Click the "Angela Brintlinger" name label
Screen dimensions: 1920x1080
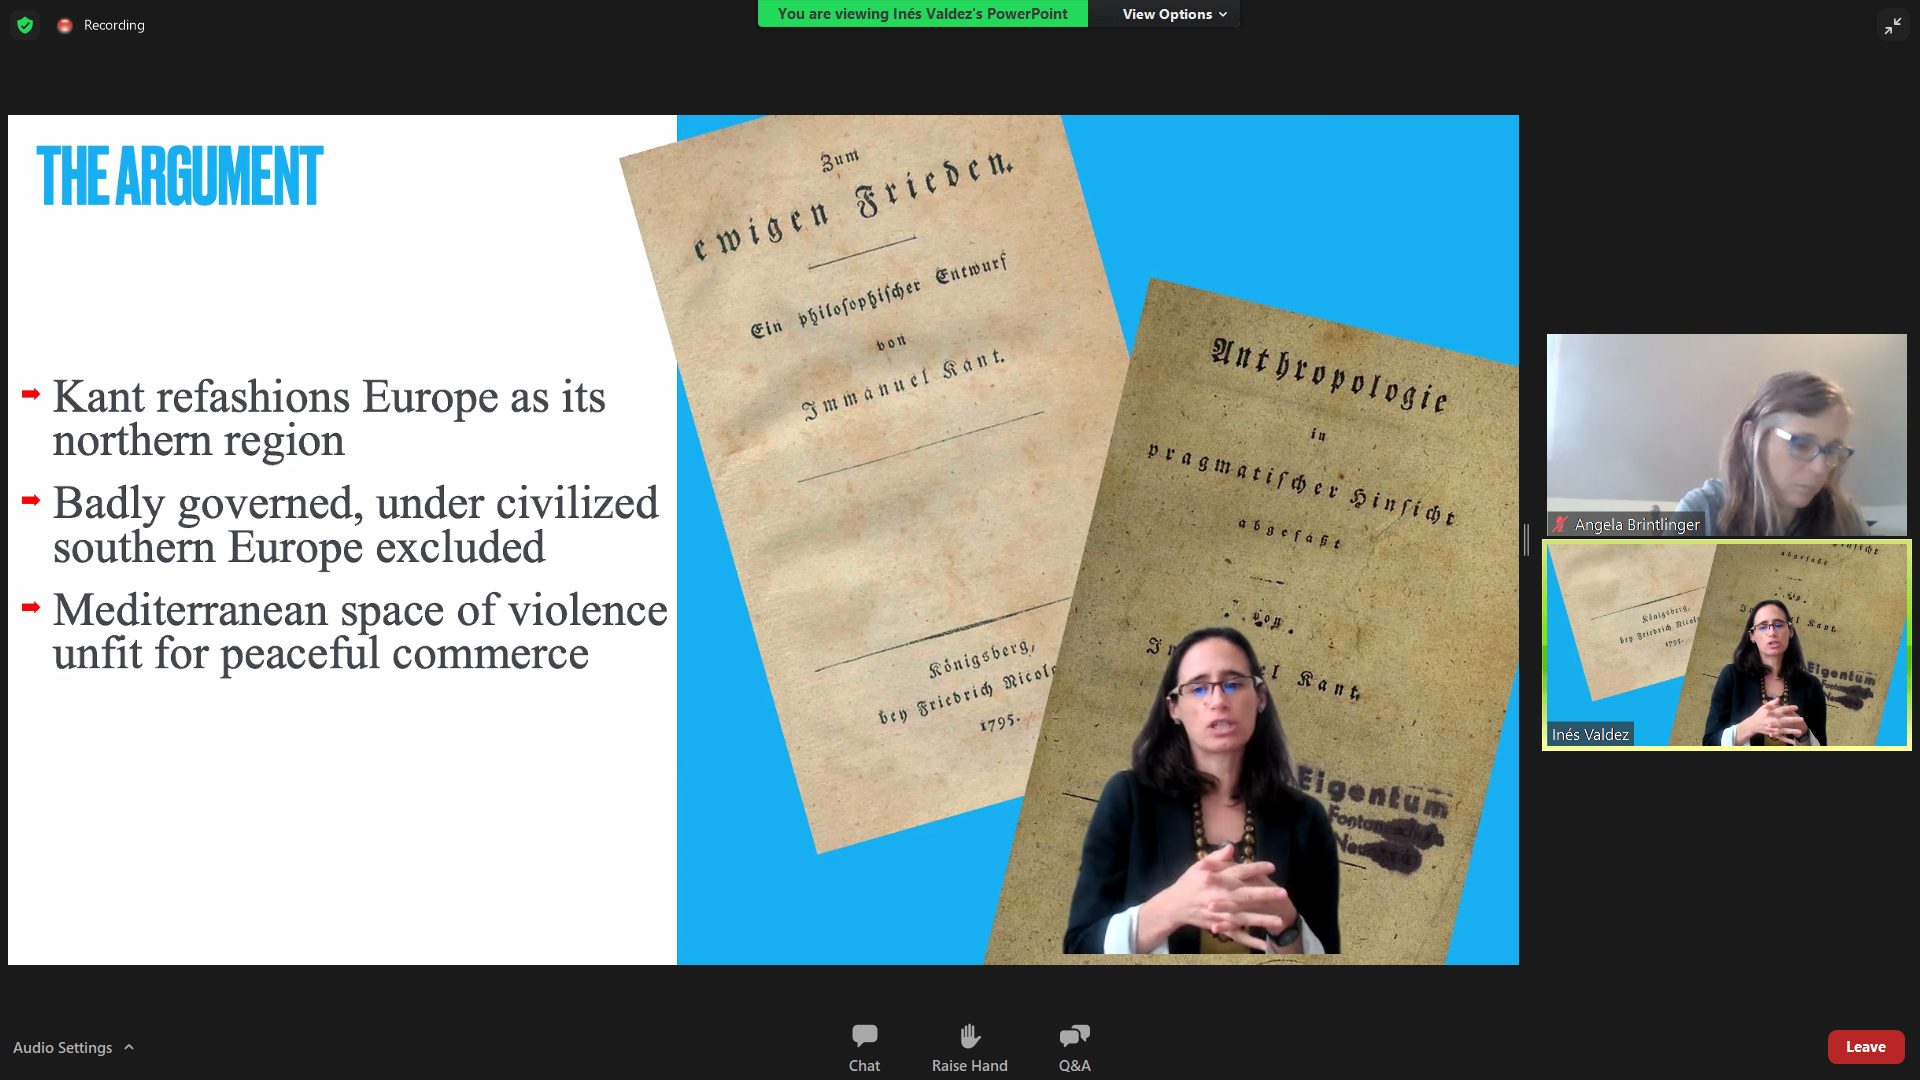pyautogui.click(x=1637, y=524)
